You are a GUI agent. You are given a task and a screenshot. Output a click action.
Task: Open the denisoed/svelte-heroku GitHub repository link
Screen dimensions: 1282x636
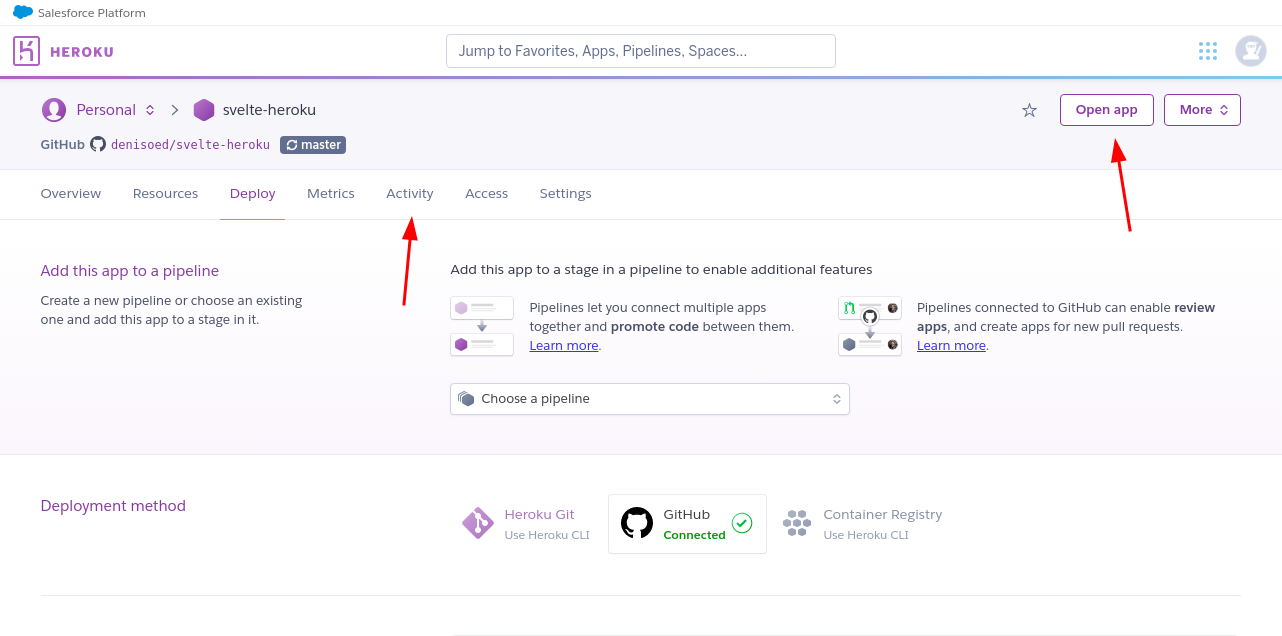190,145
